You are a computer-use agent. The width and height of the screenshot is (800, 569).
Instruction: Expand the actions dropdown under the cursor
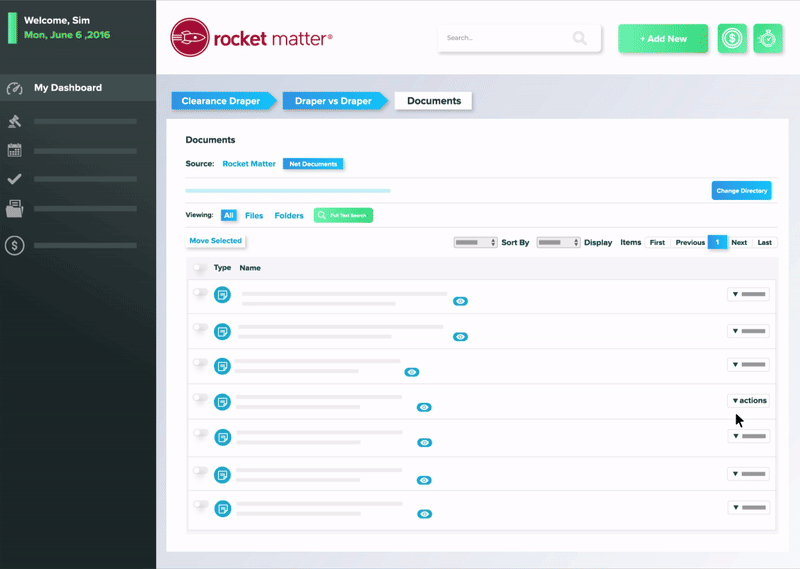(x=748, y=401)
